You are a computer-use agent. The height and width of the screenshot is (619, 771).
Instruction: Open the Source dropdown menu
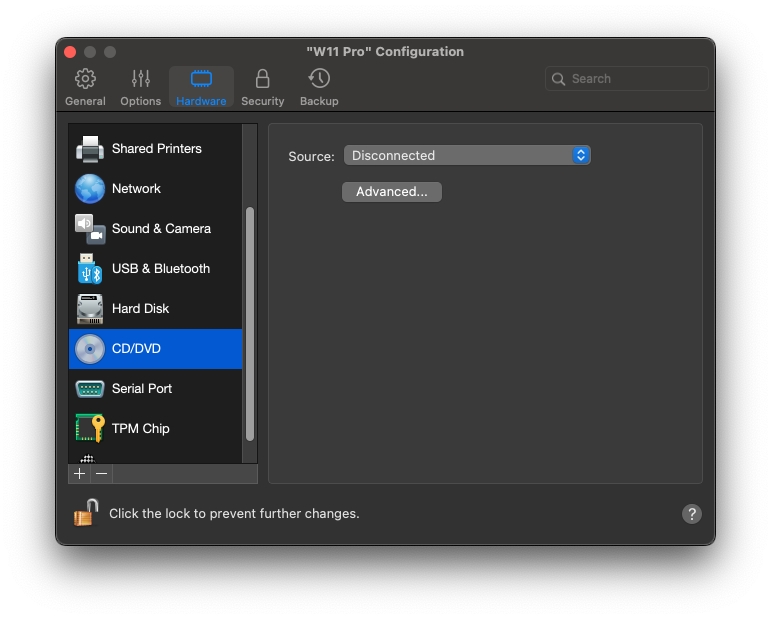(467, 156)
